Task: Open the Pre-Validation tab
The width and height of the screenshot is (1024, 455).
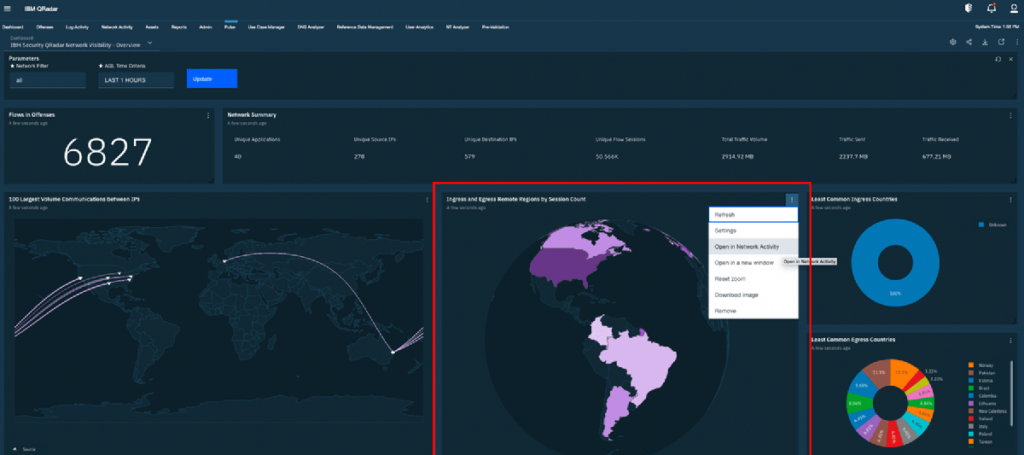Action: point(496,27)
